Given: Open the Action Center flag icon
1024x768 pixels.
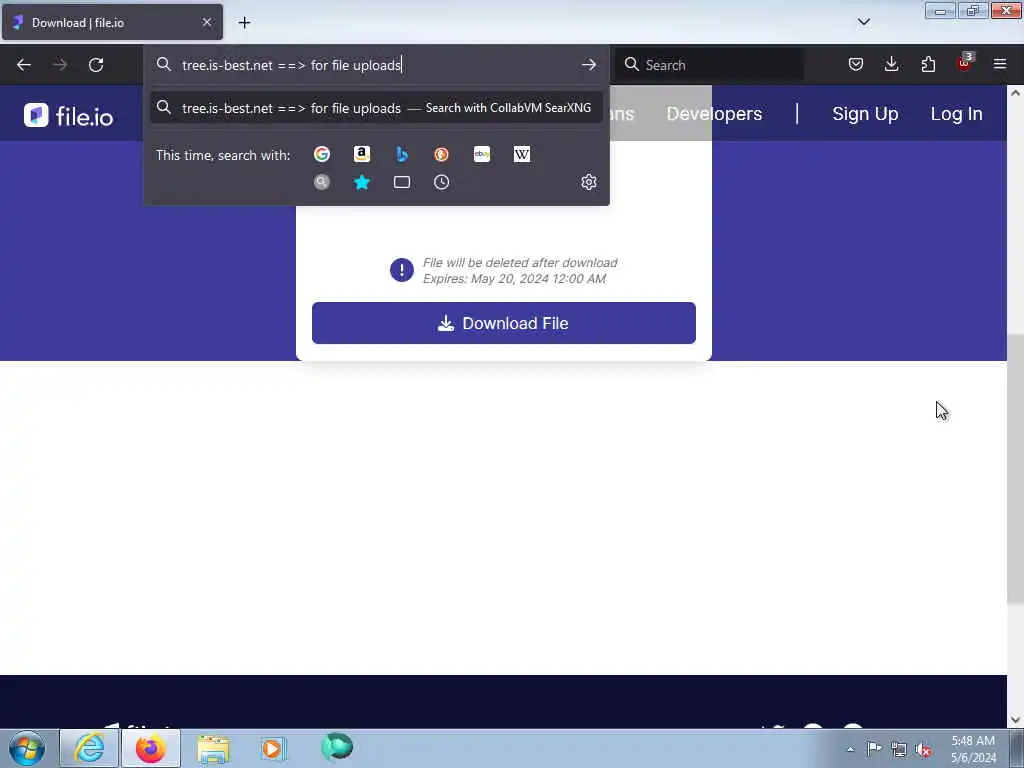Looking at the screenshot, I should [874, 748].
